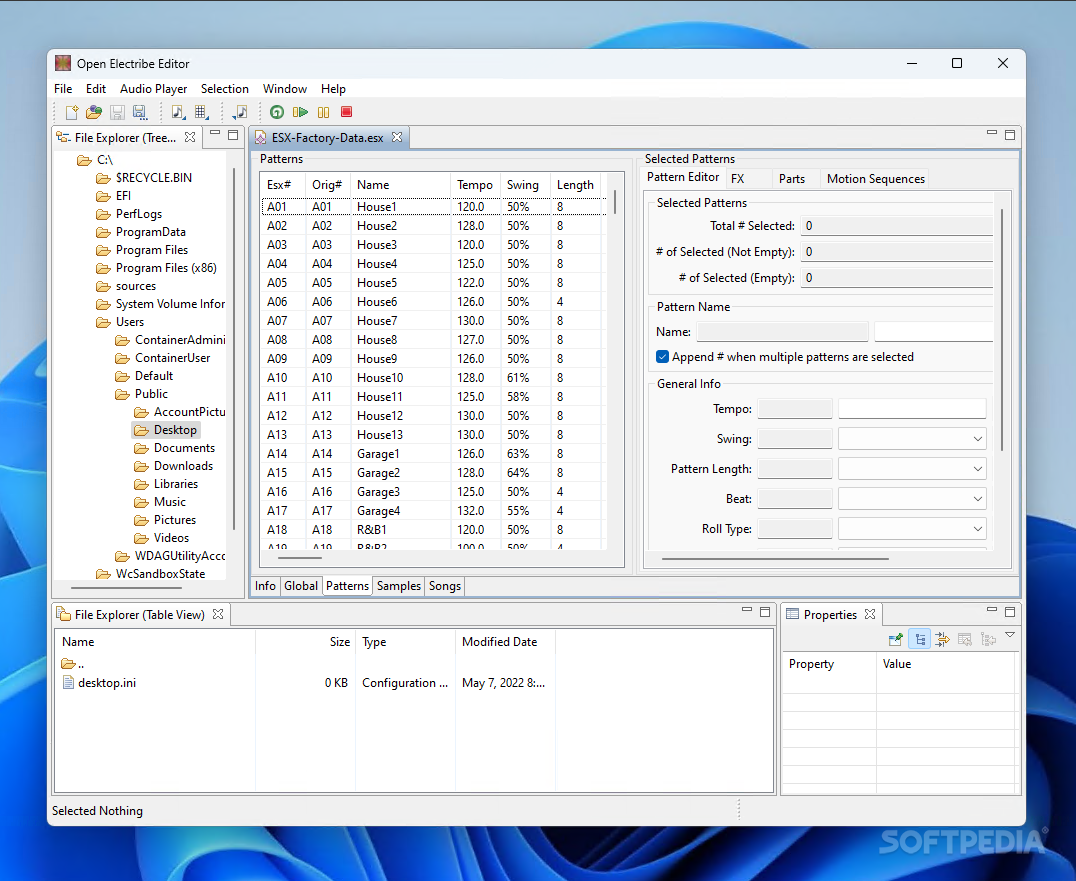Select the C:\ root folder
1076x881 pixels.
(x=104, y=160)
